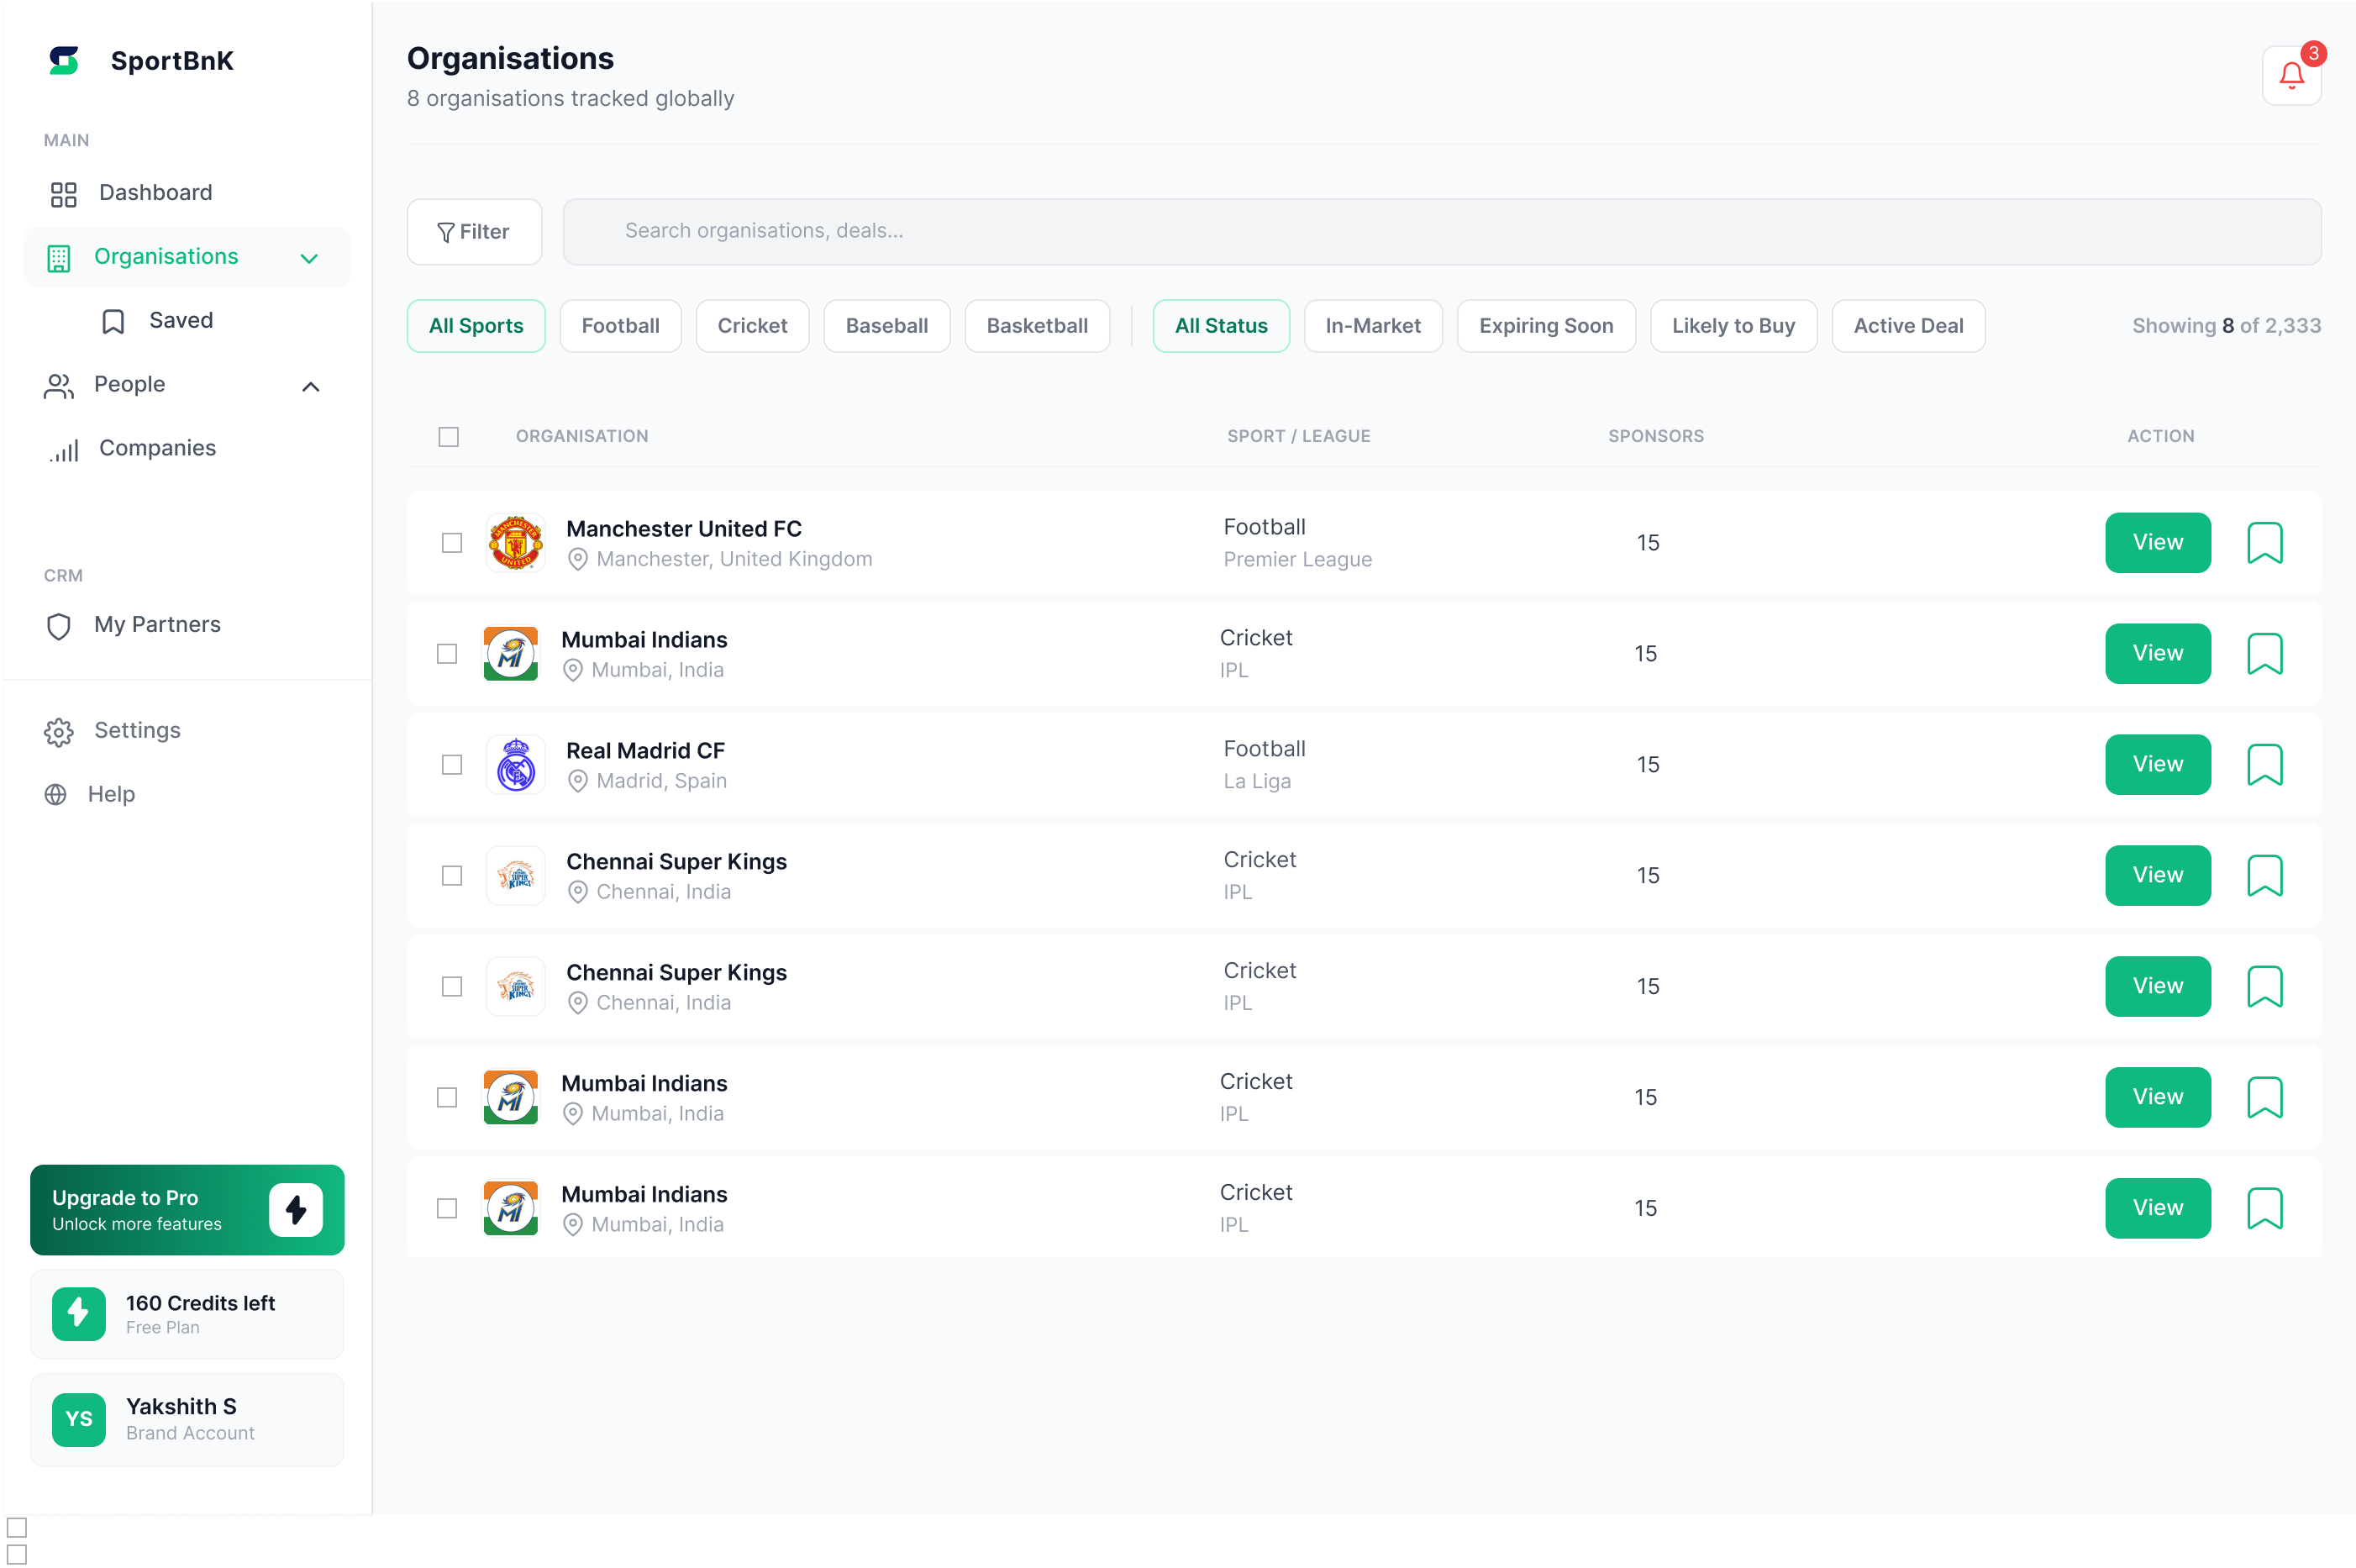View the first Chennai Super Kings entry
The height and width of the screenshot is (1568, 2356).
pos(2157,876)
